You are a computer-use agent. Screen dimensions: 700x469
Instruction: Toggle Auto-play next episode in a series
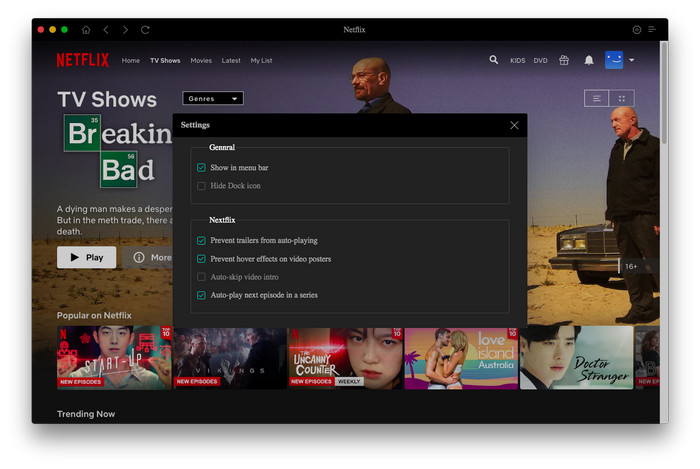201,295
